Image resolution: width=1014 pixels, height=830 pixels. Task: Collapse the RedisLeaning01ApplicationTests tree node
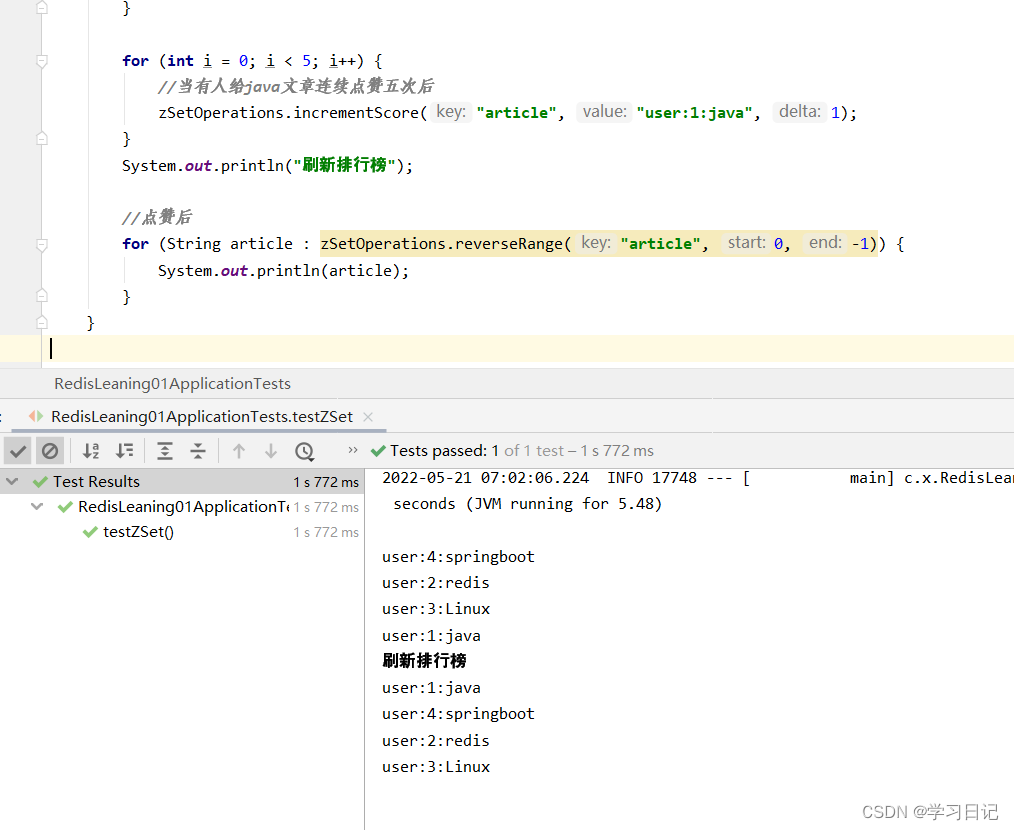tap(37, 507)
